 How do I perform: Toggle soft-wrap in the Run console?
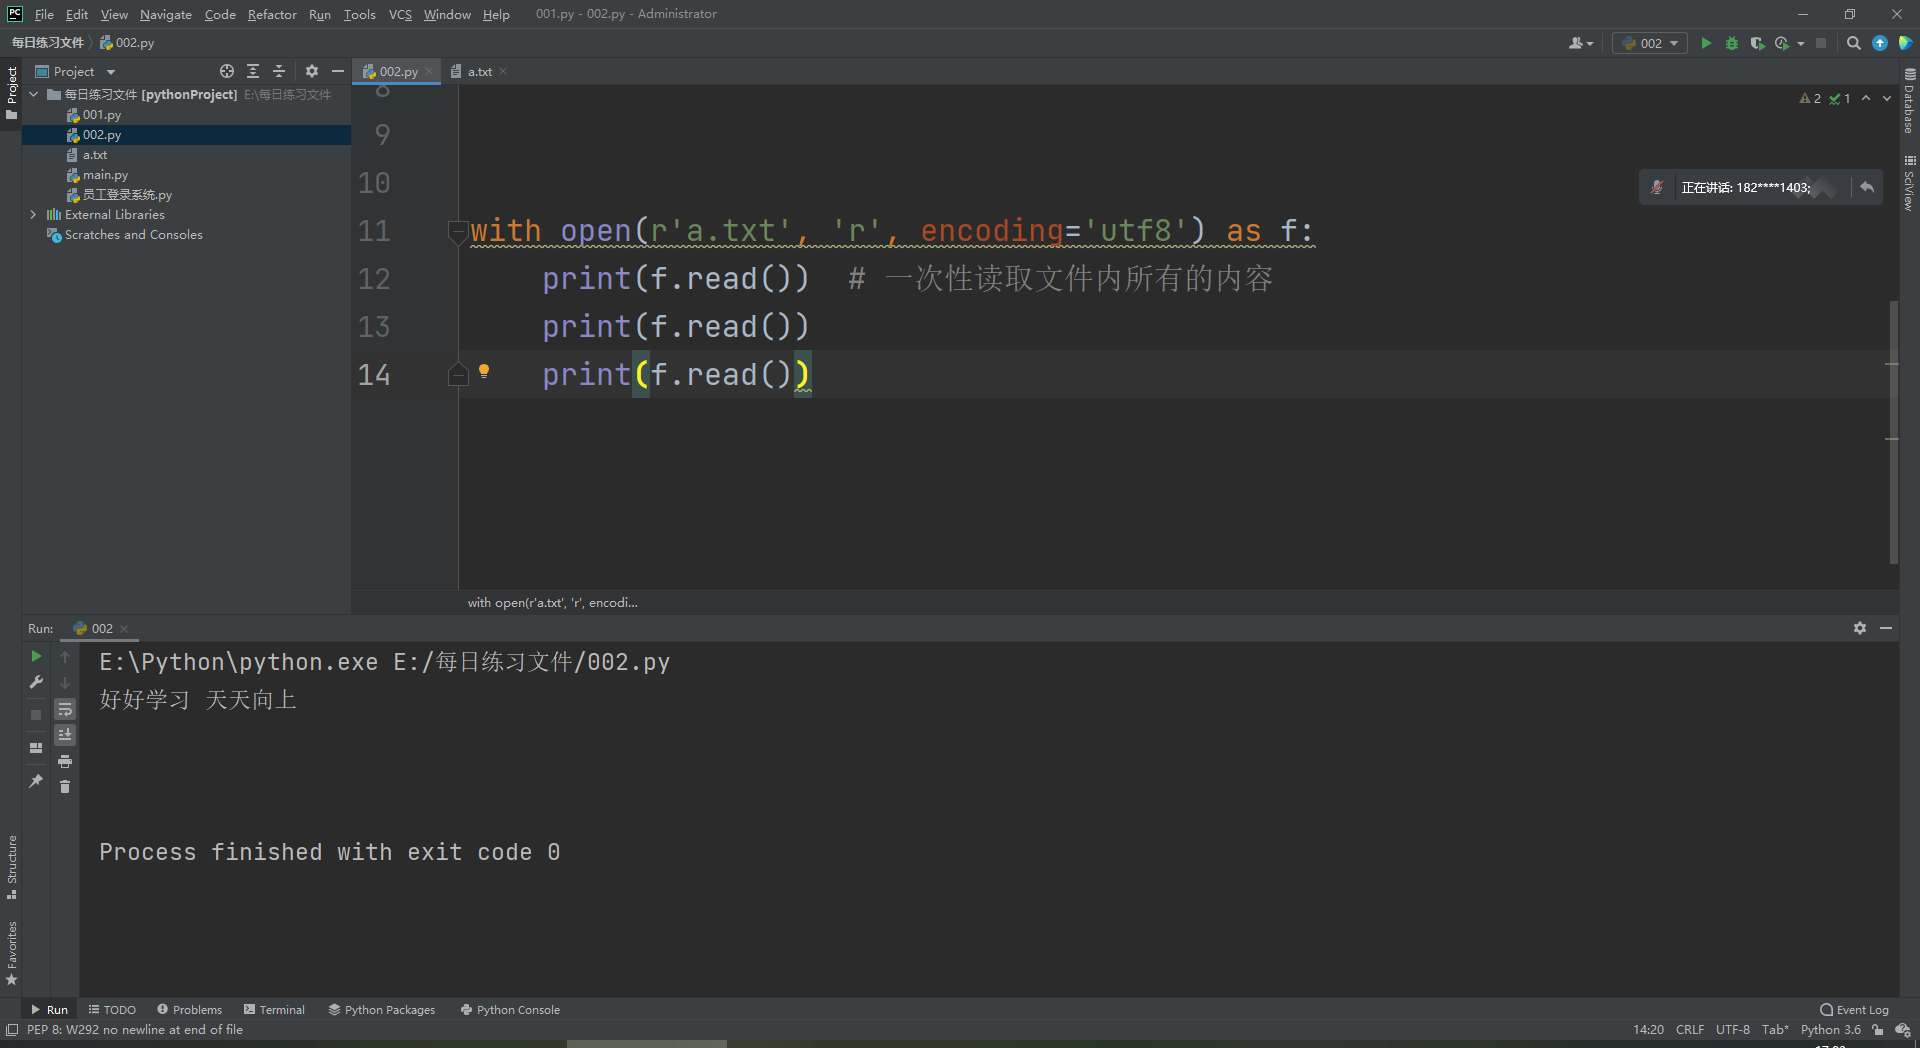(x=65, y=709)
